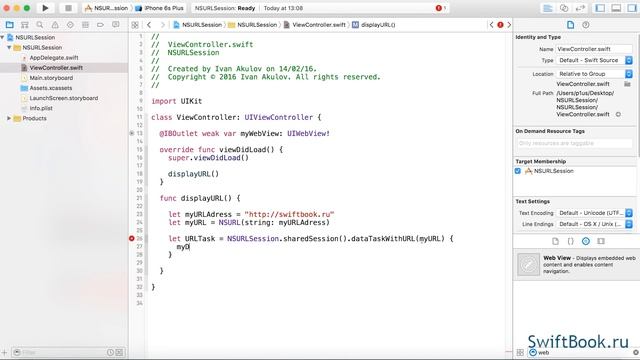Jump to the previous issue arrow

coord(491,25)
